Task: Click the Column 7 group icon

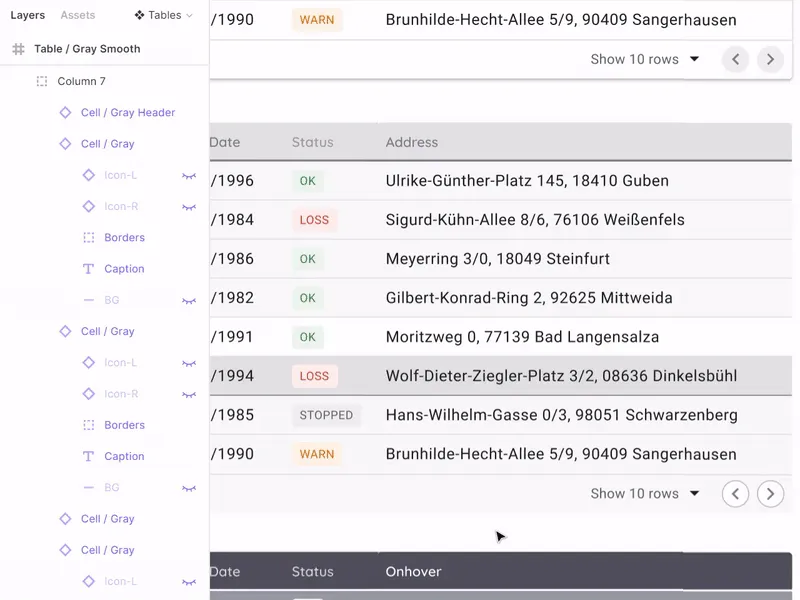Action: 42,81
